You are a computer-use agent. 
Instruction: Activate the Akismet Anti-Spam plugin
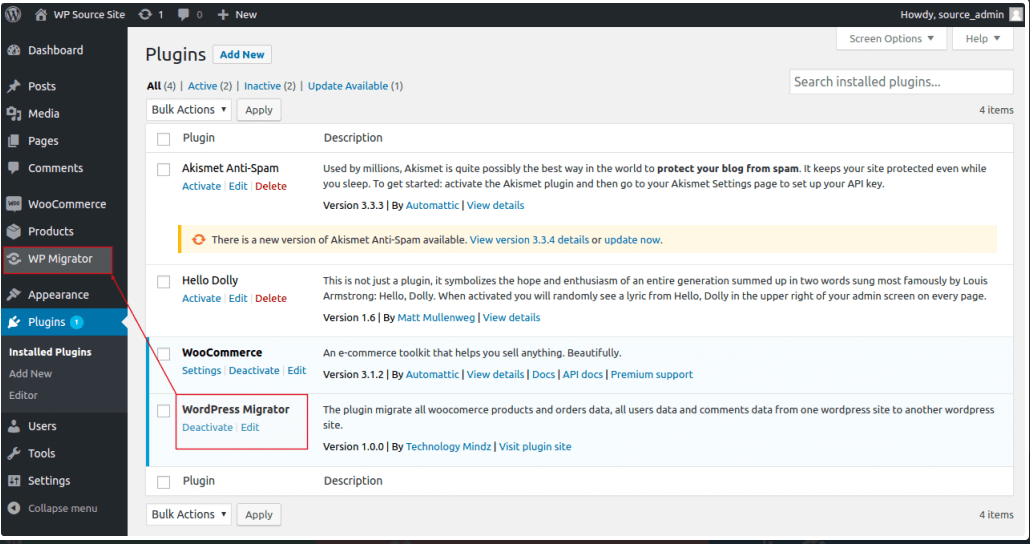coord(201,187)
